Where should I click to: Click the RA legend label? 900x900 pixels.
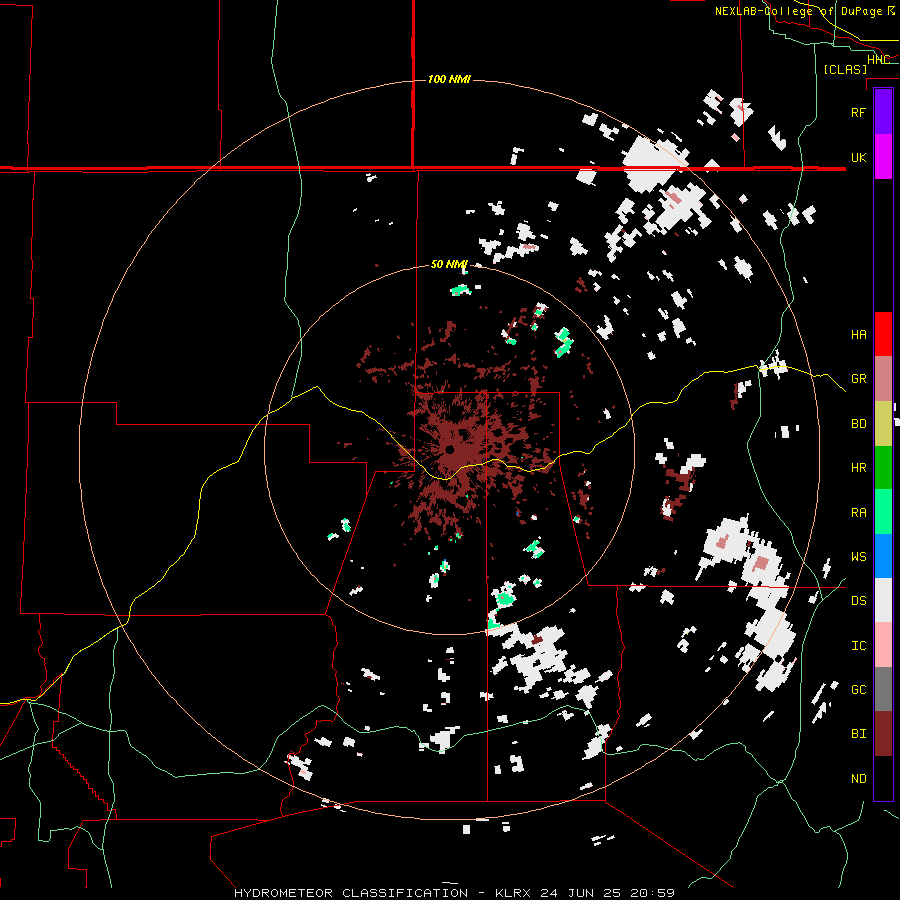(858, 513)
